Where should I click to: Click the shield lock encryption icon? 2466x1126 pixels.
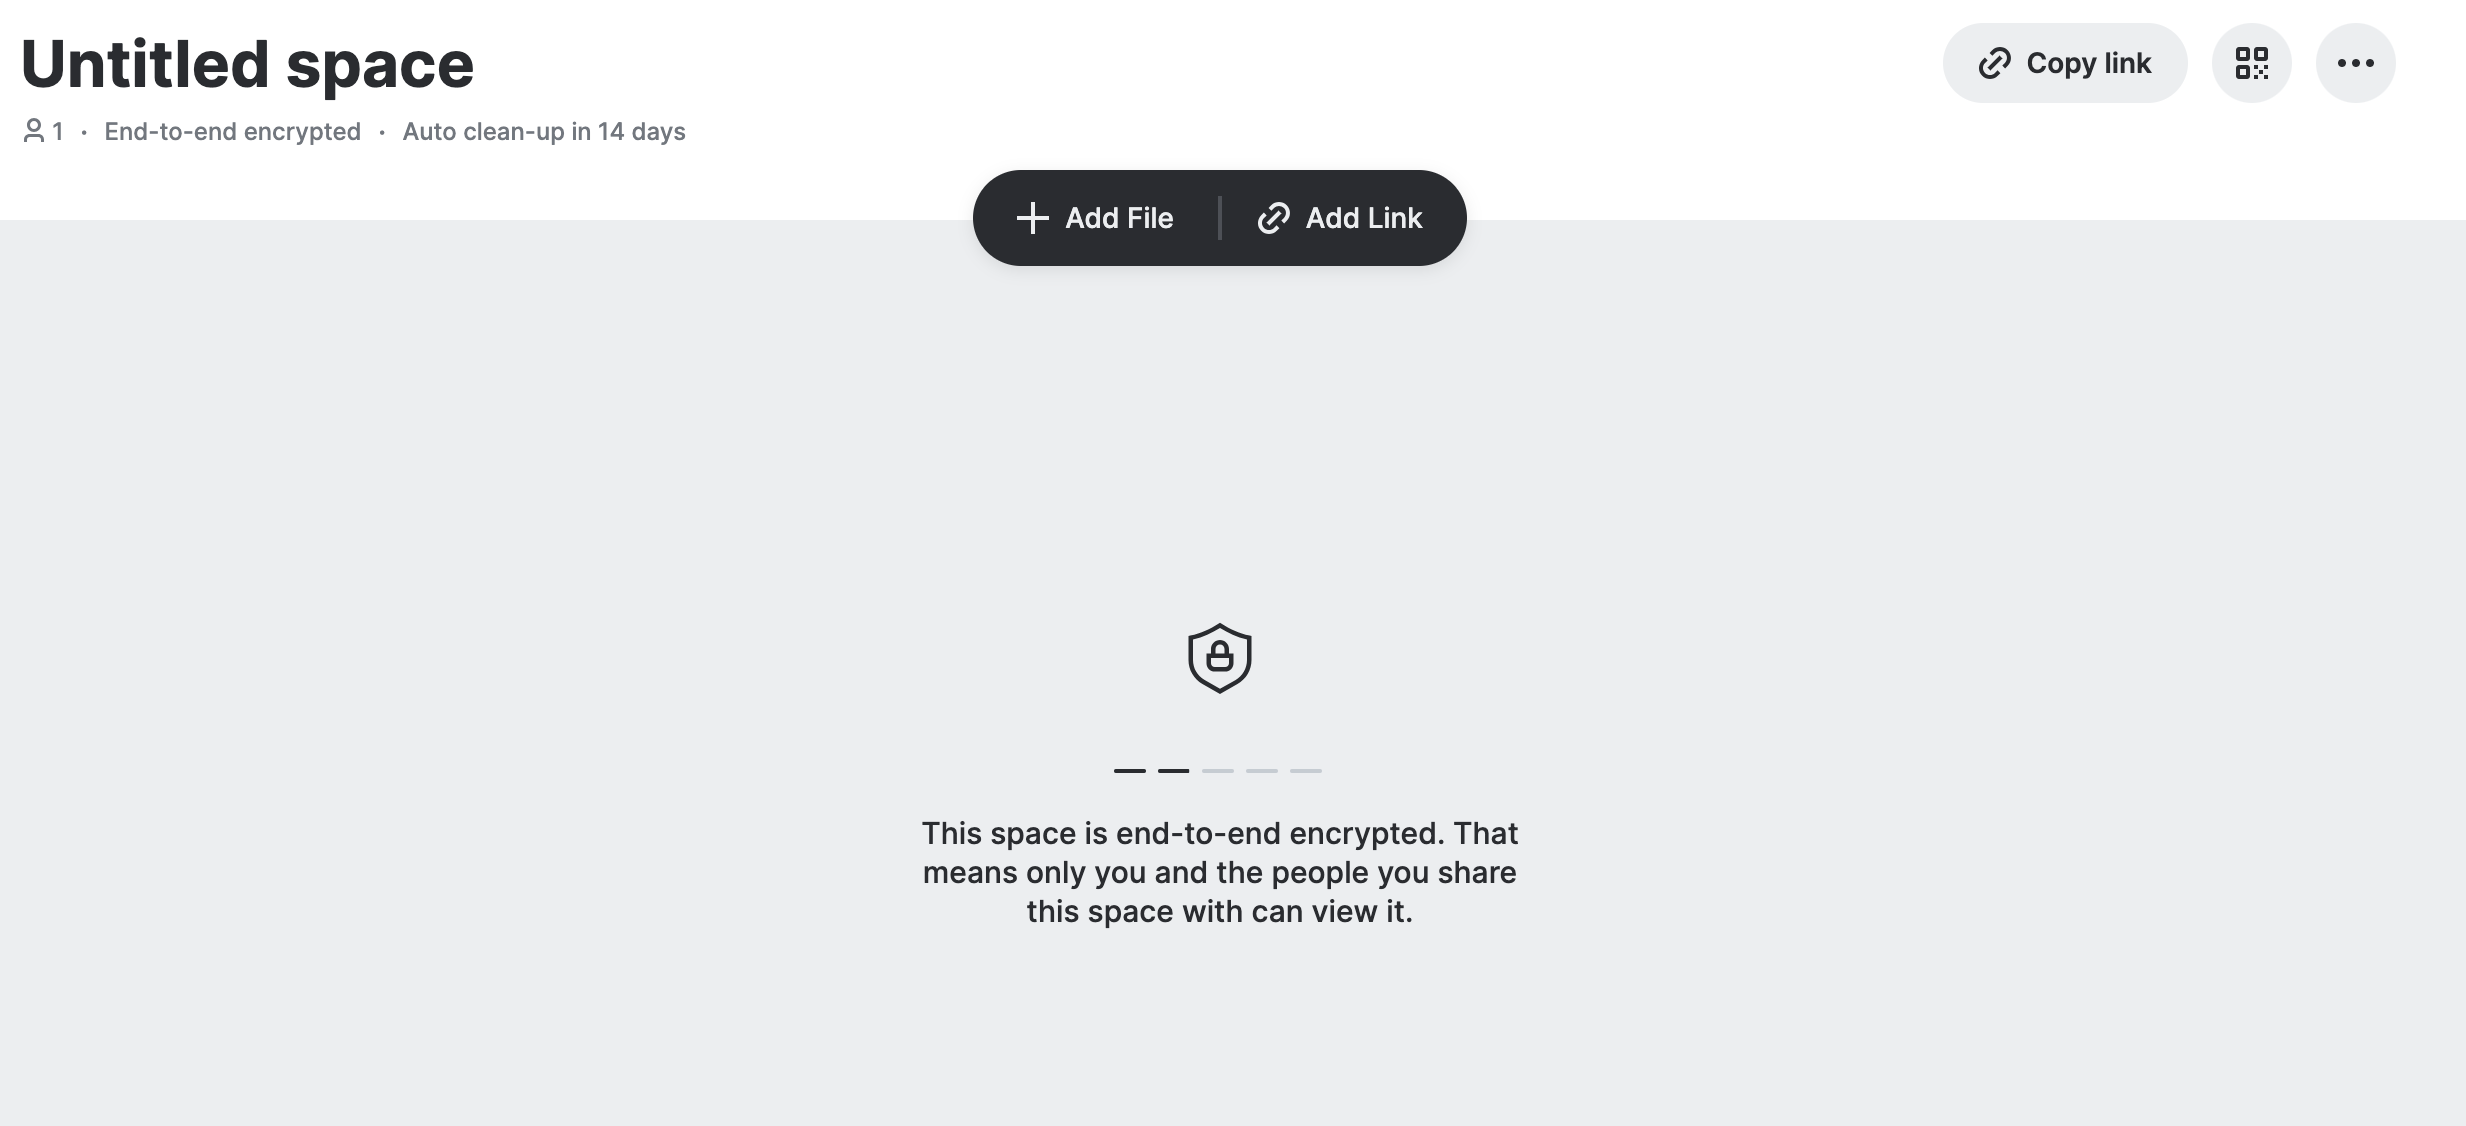[x=1219, y=658]
